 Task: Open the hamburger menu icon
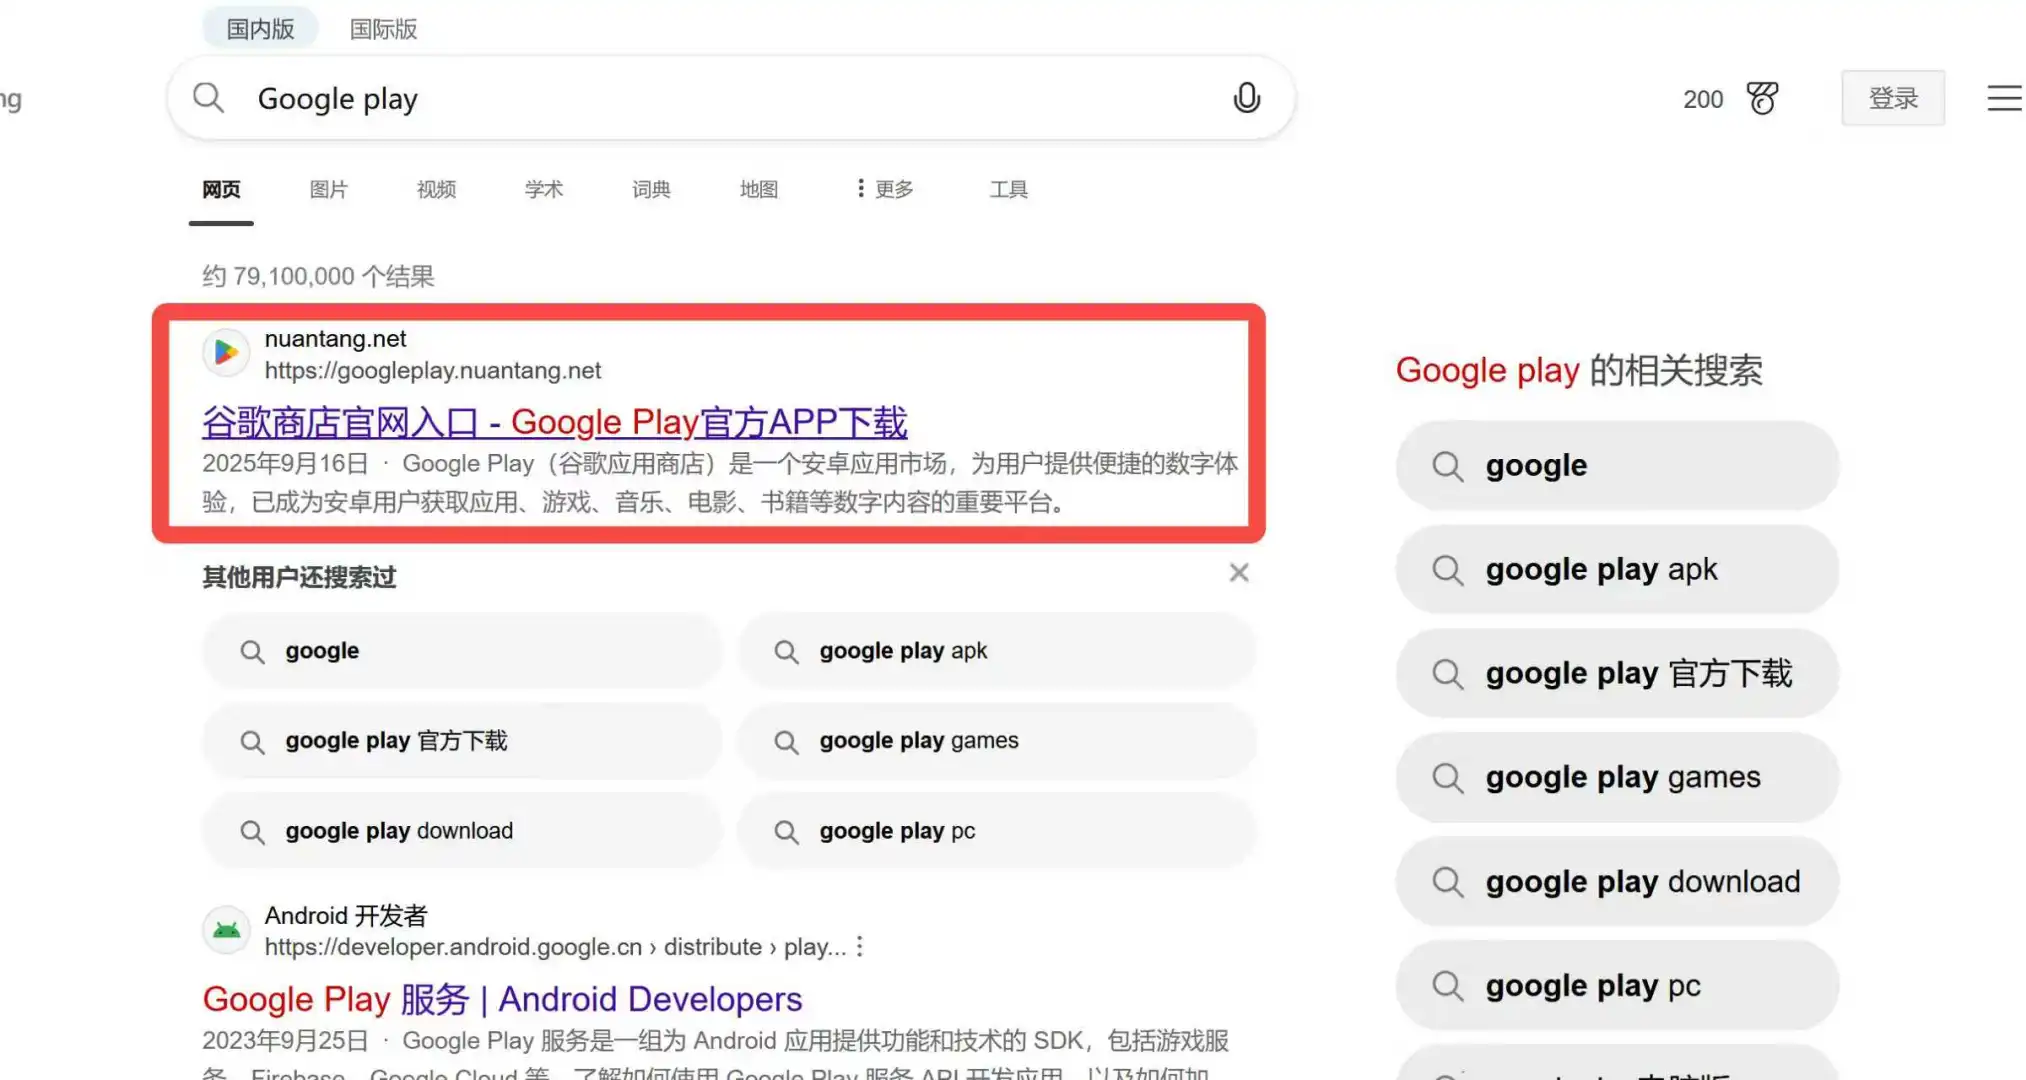click(2003, 98)
